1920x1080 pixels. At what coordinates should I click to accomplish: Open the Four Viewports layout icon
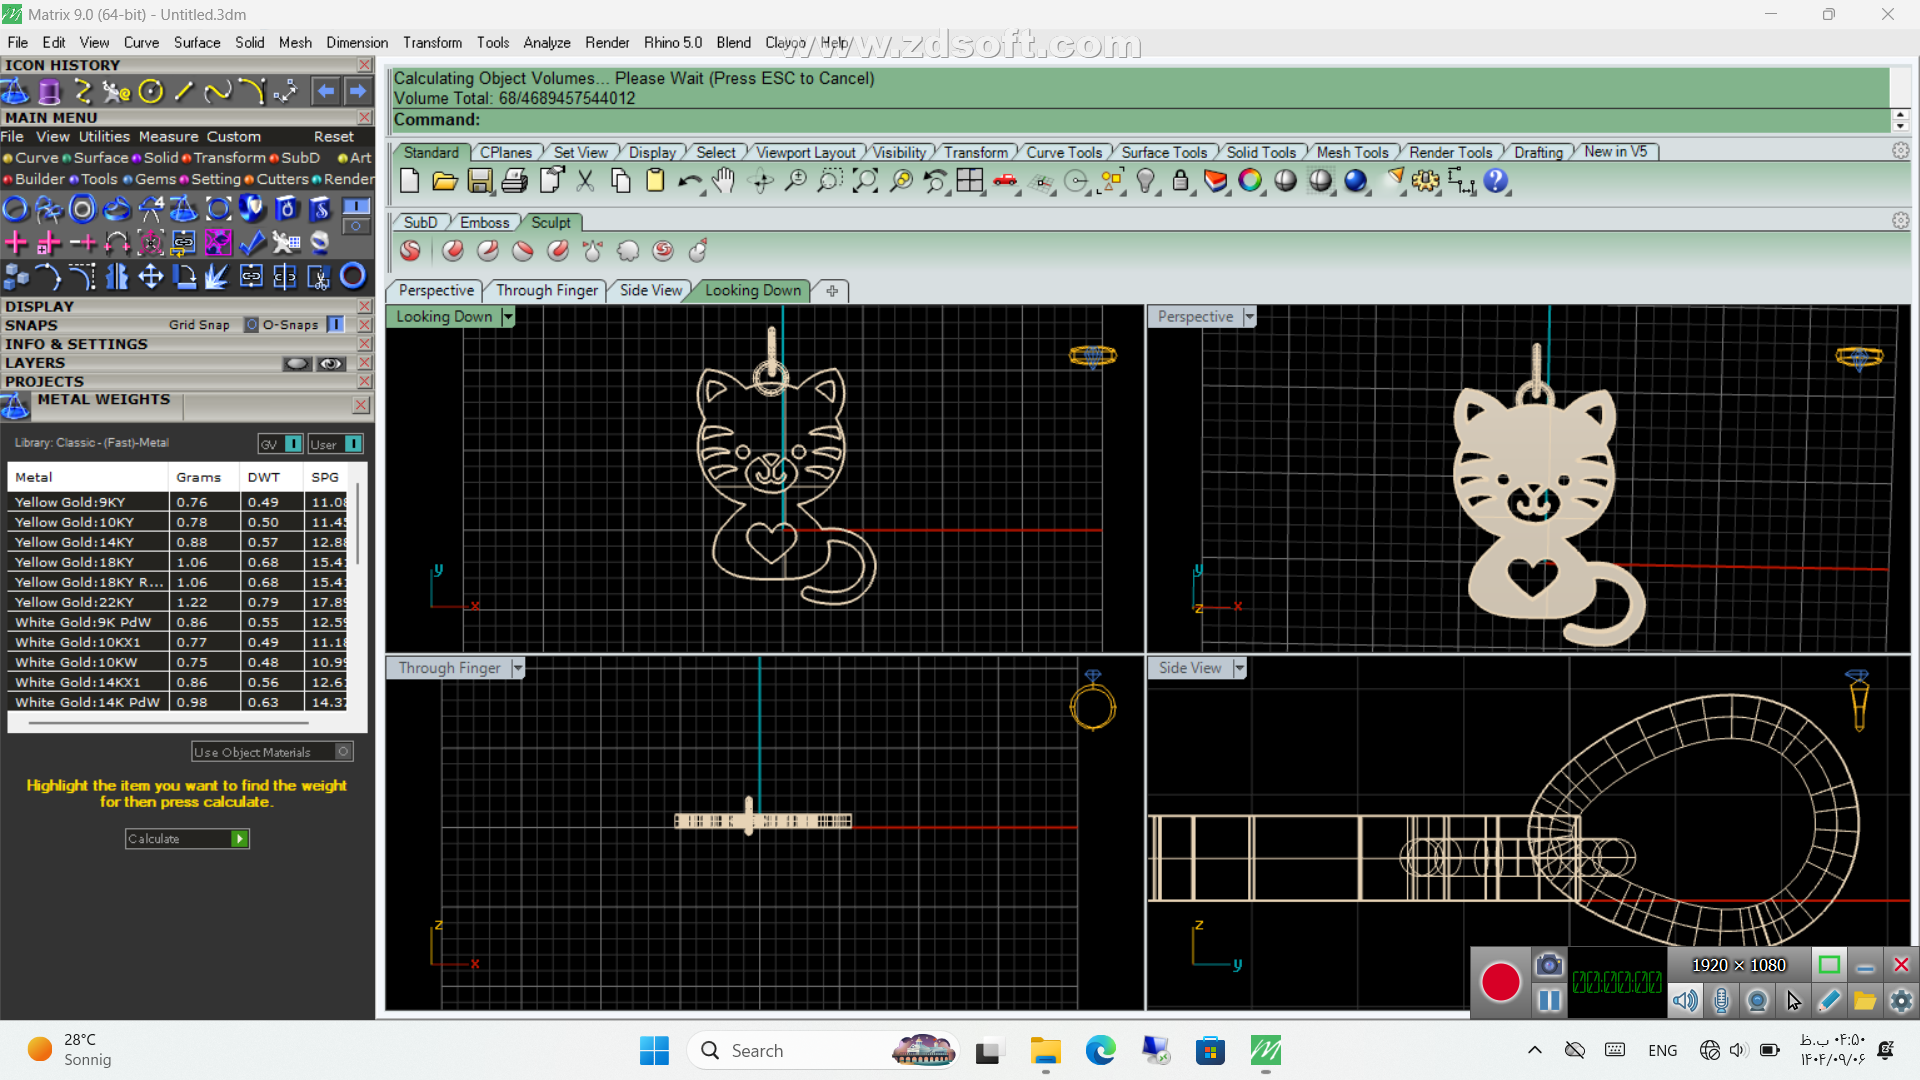click(969, 181)
